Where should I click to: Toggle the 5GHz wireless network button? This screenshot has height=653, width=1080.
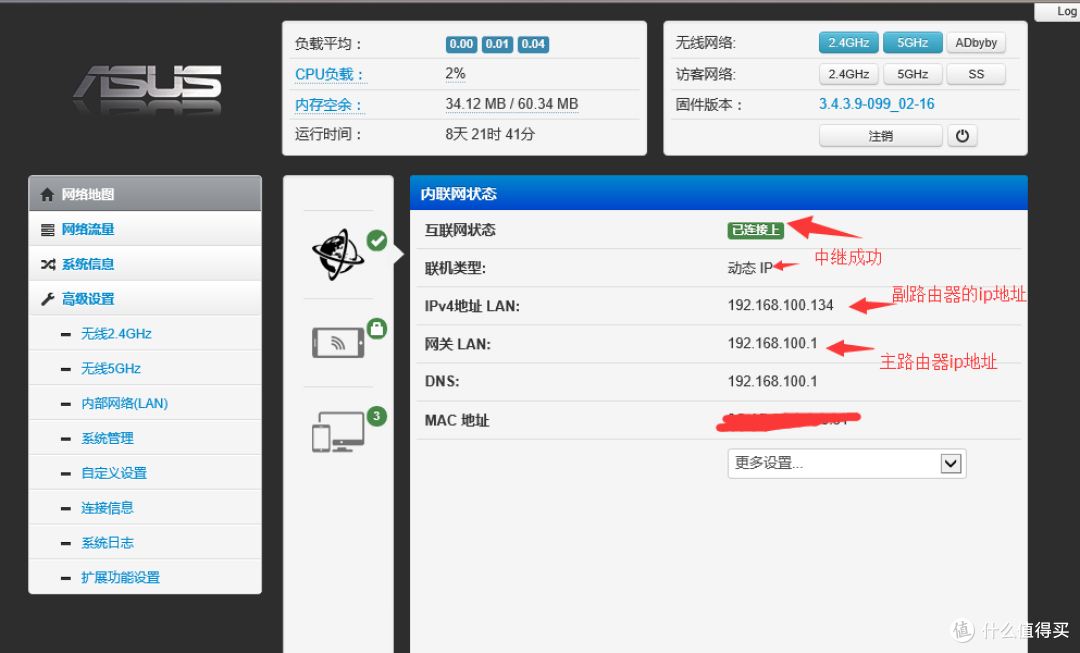[913, 43]
